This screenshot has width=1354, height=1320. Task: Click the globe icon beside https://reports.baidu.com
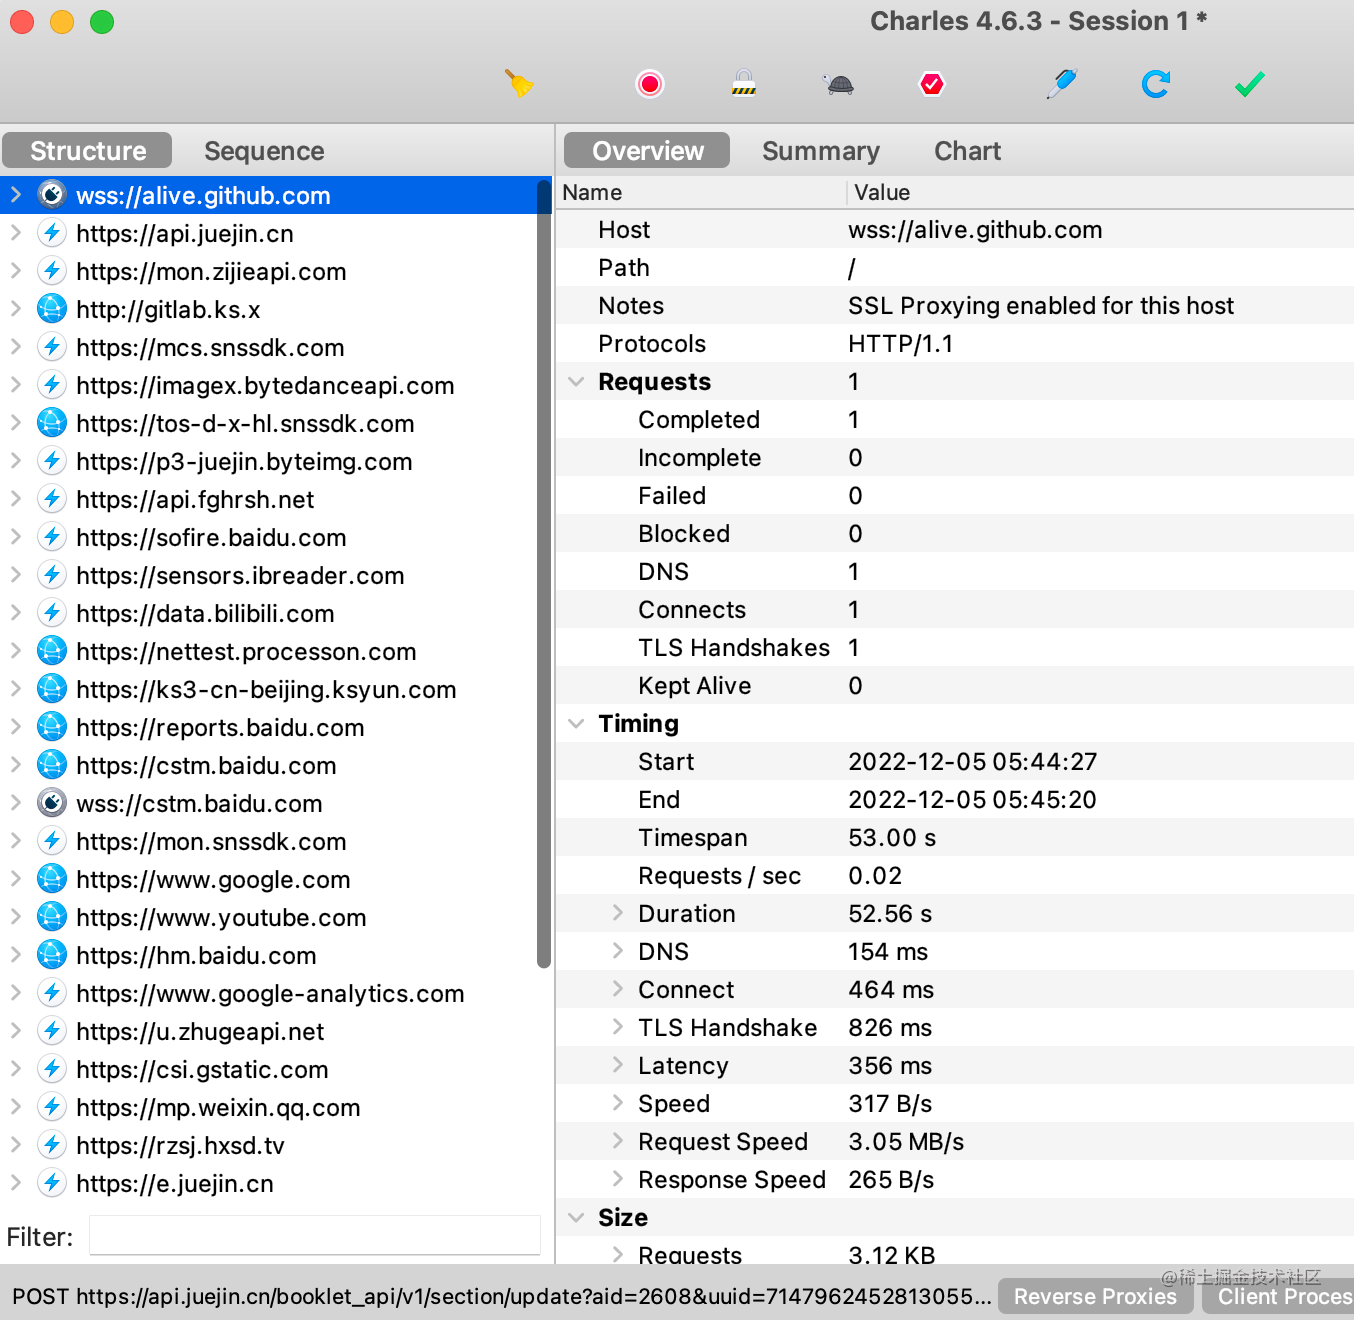pyautogui.click(x=52, y=727)
